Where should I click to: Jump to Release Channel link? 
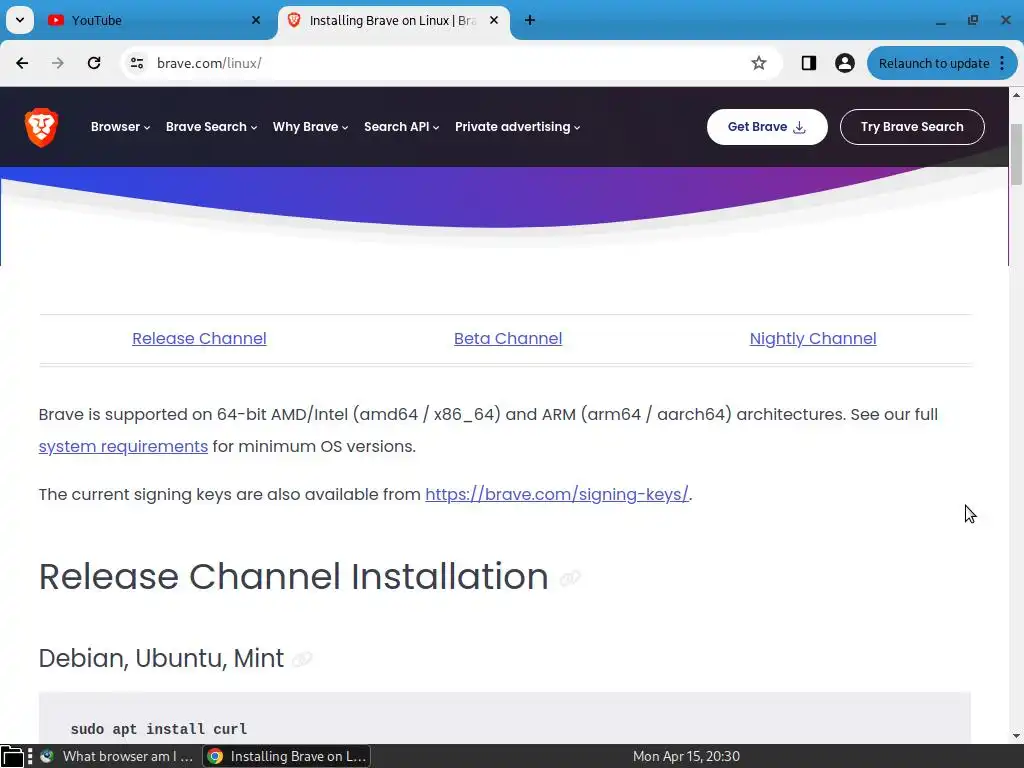pyautogui.click(x=199, y=338)
